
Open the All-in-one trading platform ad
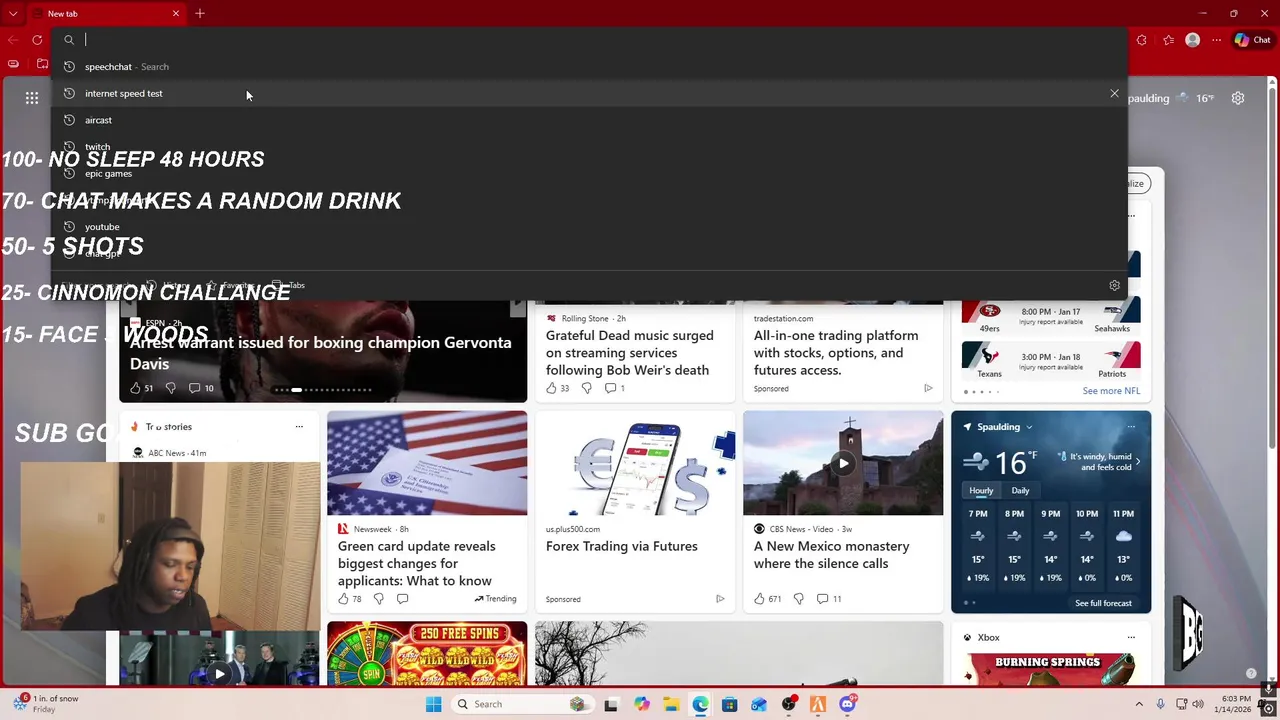(x=836, y=353)
